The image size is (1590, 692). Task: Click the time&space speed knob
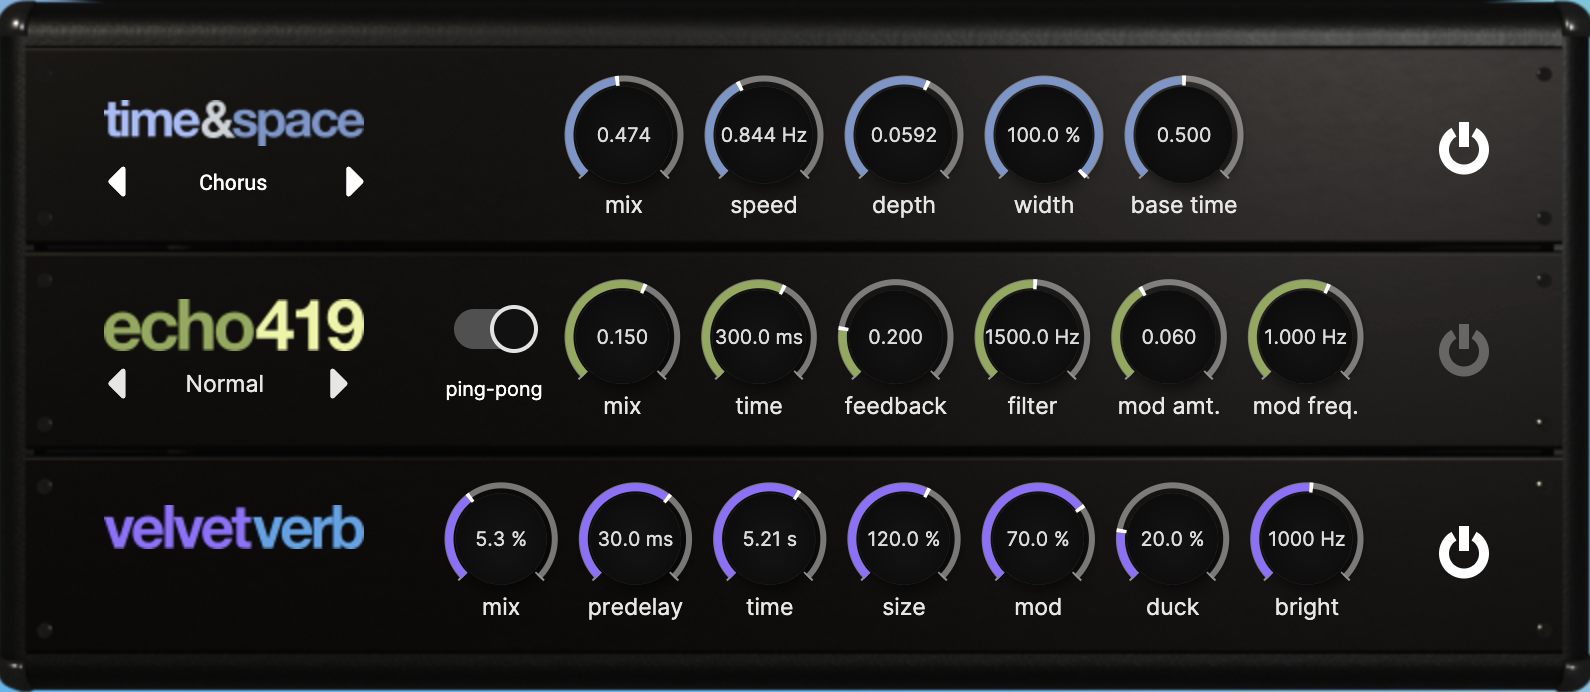pyautogui.click(x=764, y=135)
